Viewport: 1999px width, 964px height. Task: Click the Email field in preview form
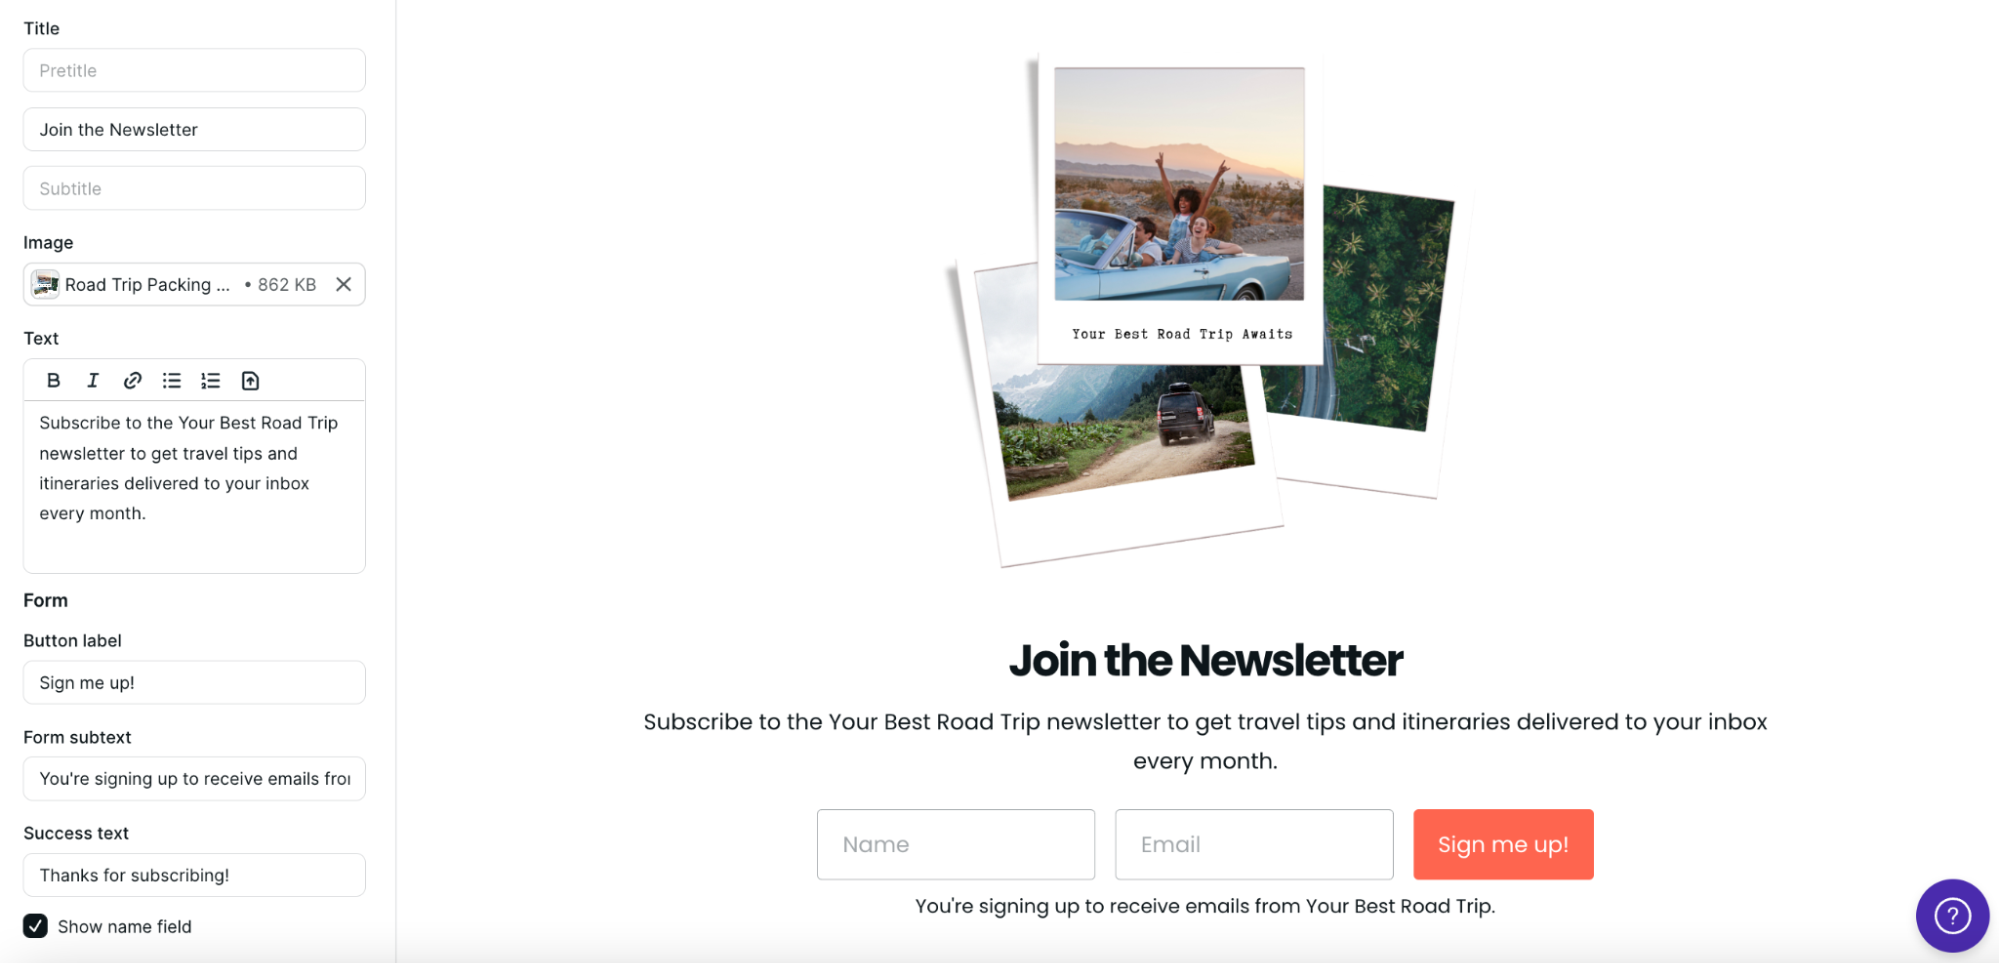pos(1254,845)
